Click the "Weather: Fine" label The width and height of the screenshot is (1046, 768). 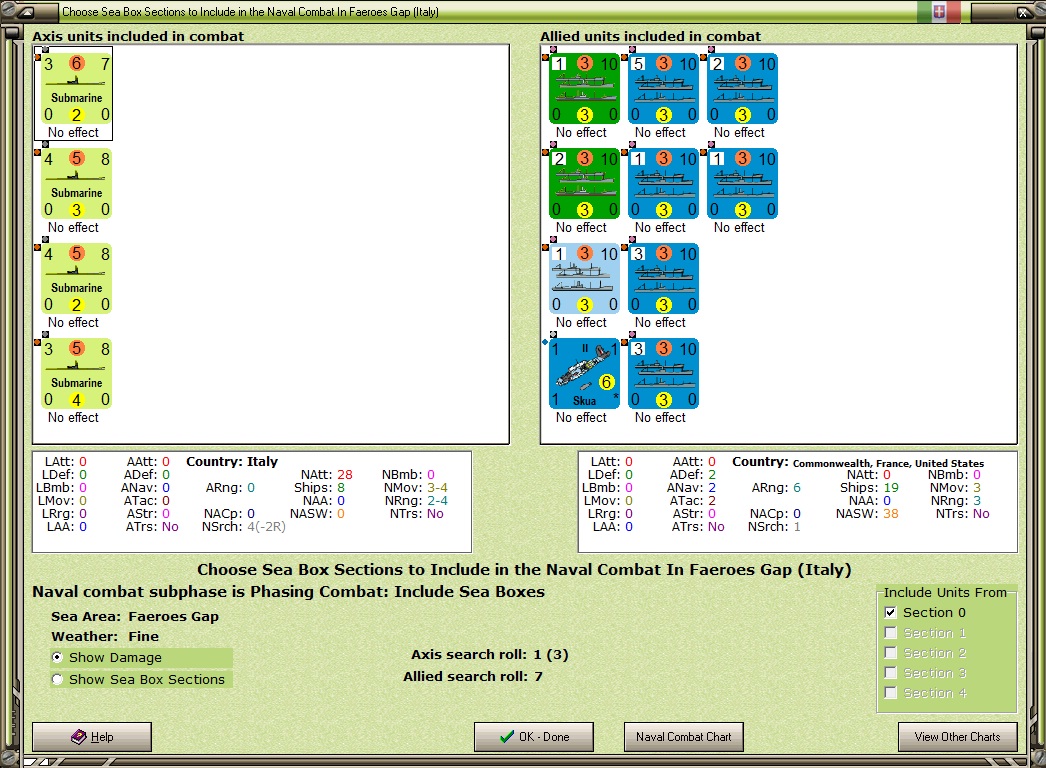(x=105, y=637)
